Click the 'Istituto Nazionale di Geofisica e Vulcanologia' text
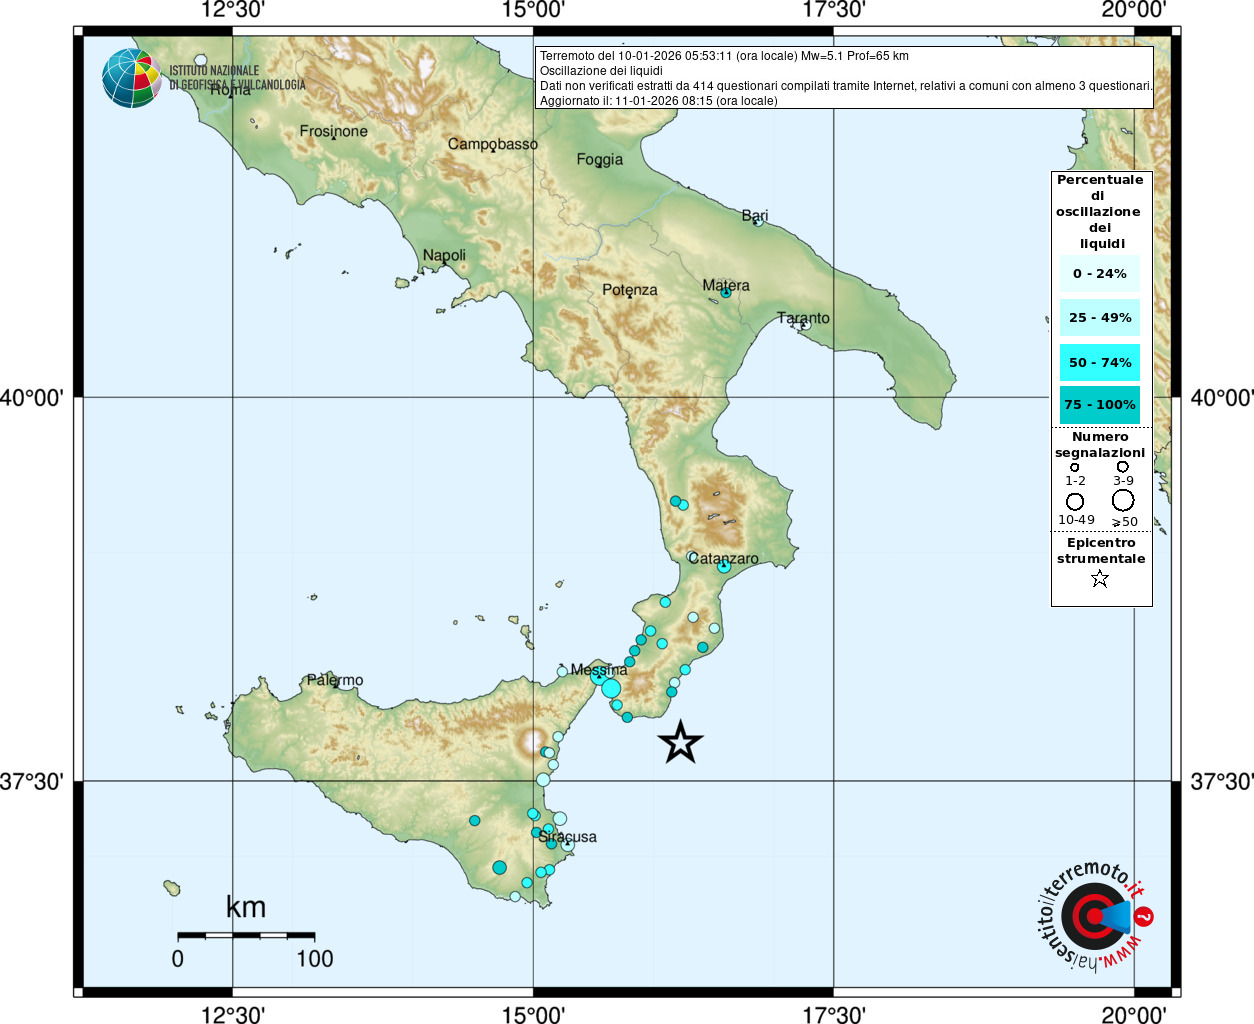 (x=237, y=78)
